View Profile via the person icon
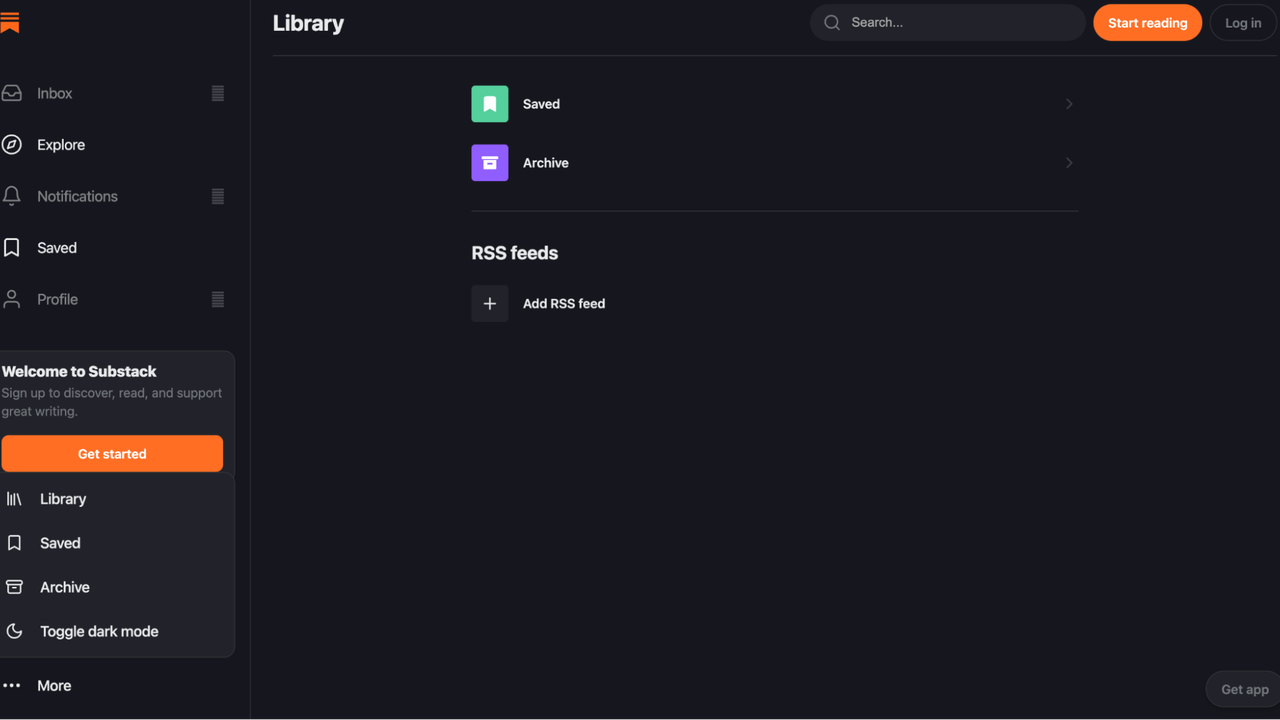This screenshot has height=720, width=1280. 12,298
